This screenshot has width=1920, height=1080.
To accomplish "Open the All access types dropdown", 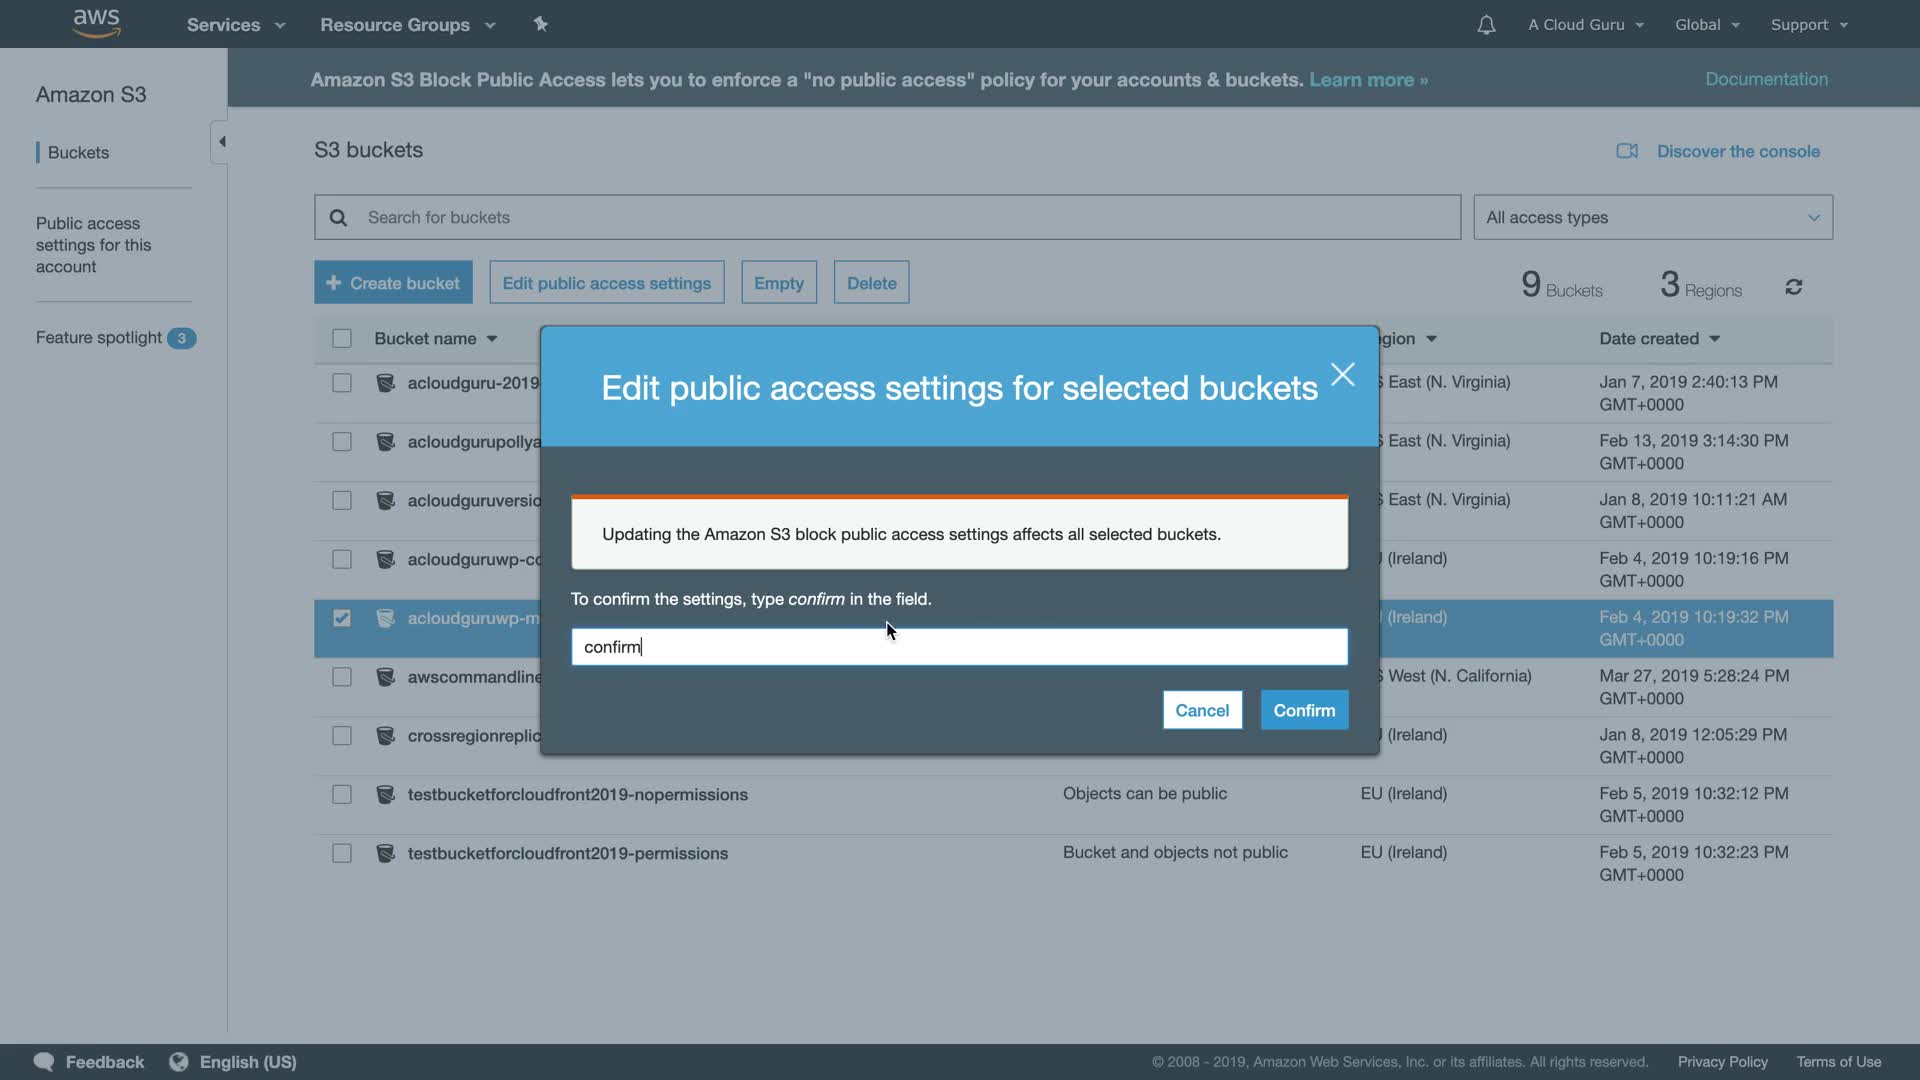I will [1652, 217].
